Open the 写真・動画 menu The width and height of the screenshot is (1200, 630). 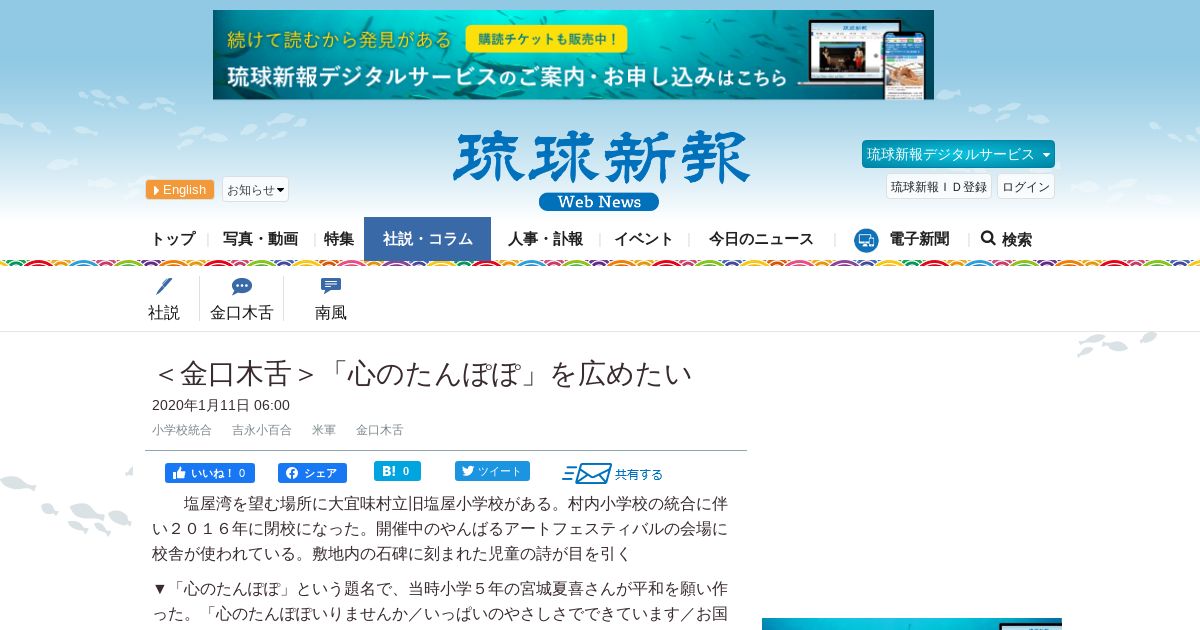(x=260, y=239)
